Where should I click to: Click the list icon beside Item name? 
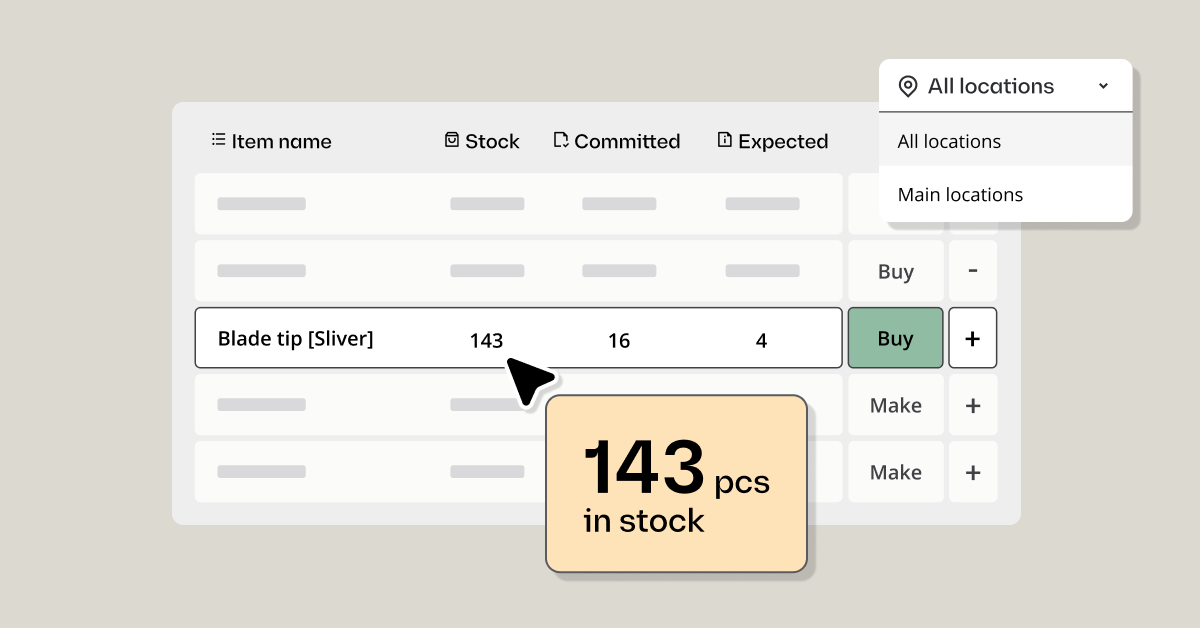pyautogui.click(x=218, y=140)
